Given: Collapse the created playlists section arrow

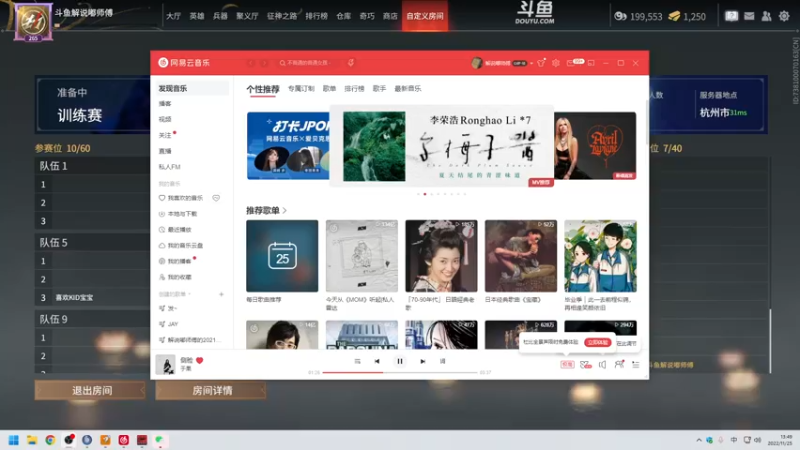Looking at the screenshot, I should [189, 294].
